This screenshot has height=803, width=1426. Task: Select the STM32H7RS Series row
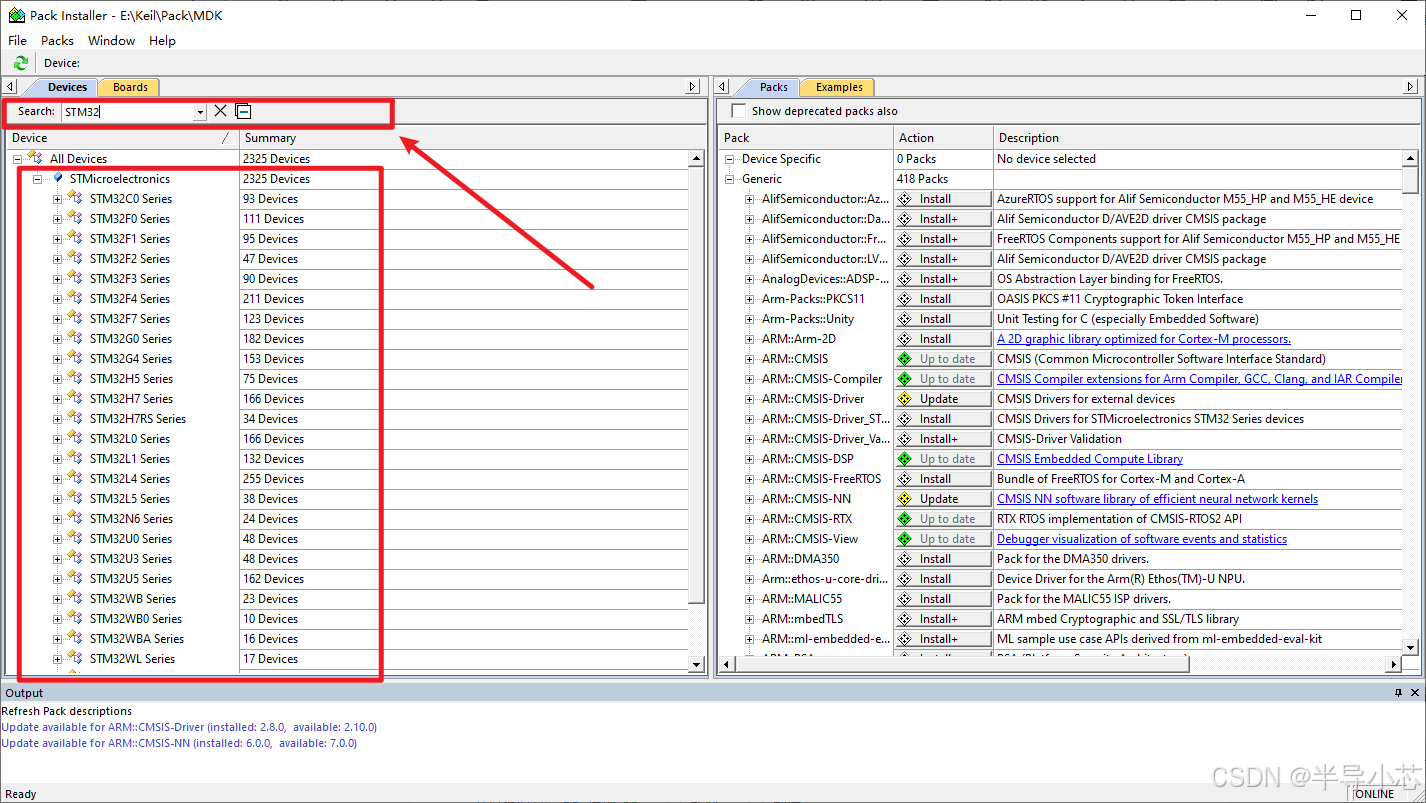(137, 419)
